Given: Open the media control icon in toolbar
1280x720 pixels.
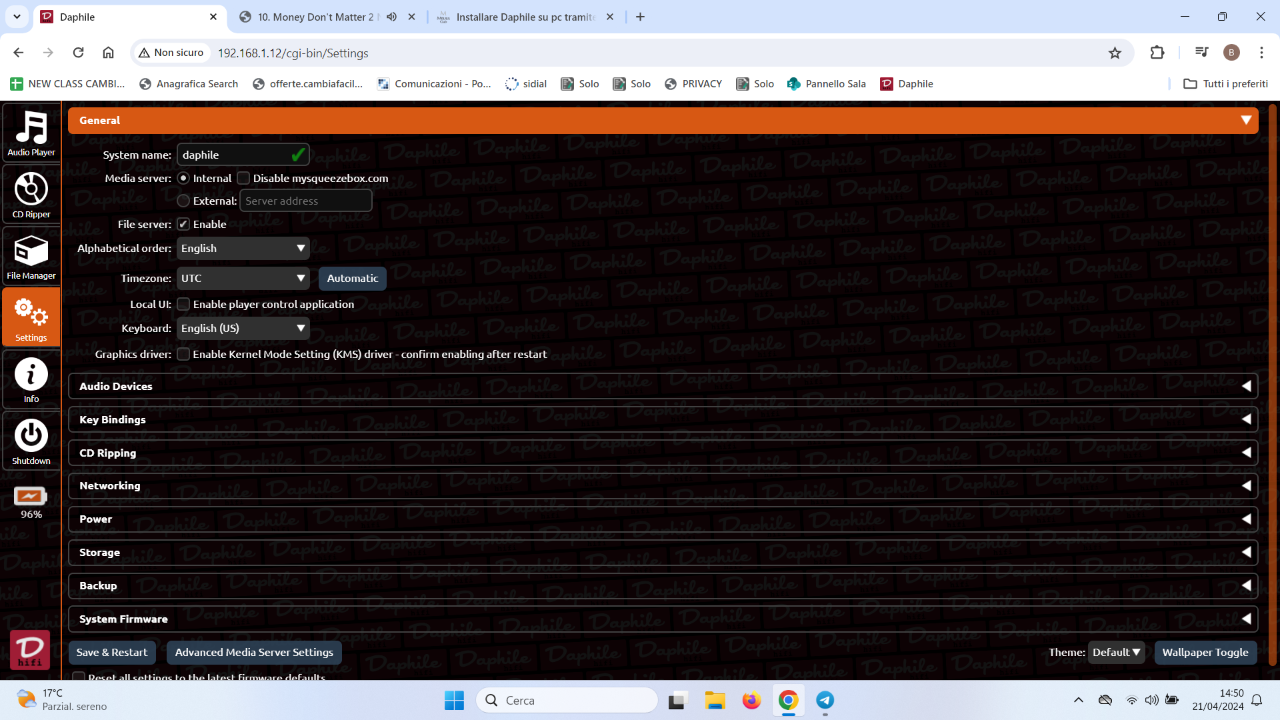Looking at the screenshot, I should tap(1201, 53).
